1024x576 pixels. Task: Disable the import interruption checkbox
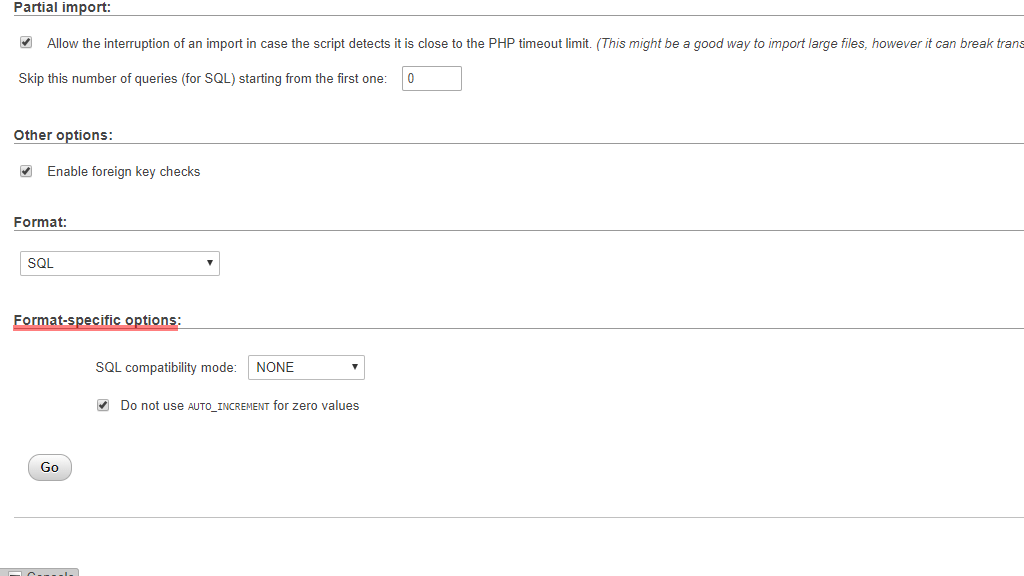point(26,43)
